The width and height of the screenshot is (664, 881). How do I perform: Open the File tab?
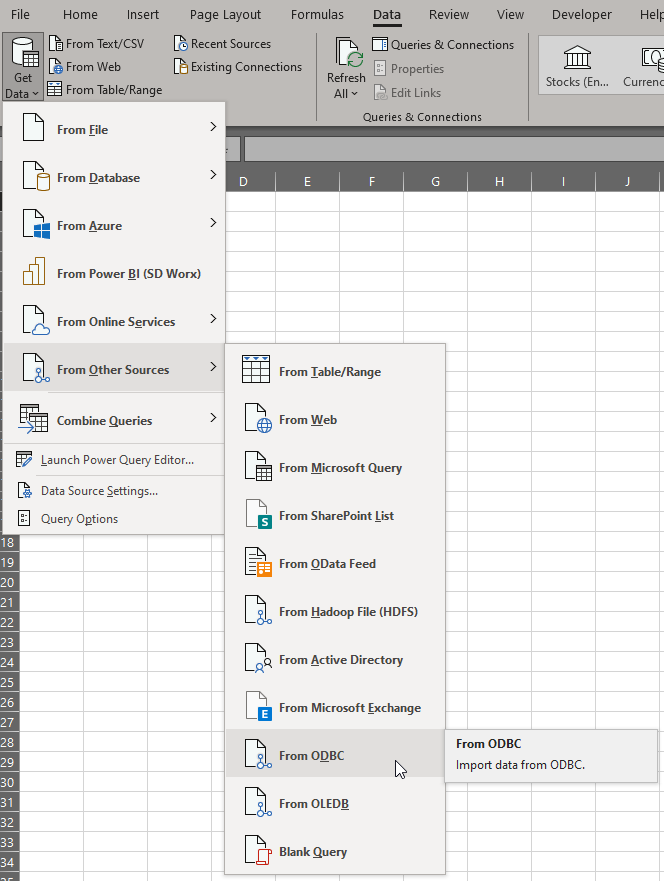coord(20,15)
